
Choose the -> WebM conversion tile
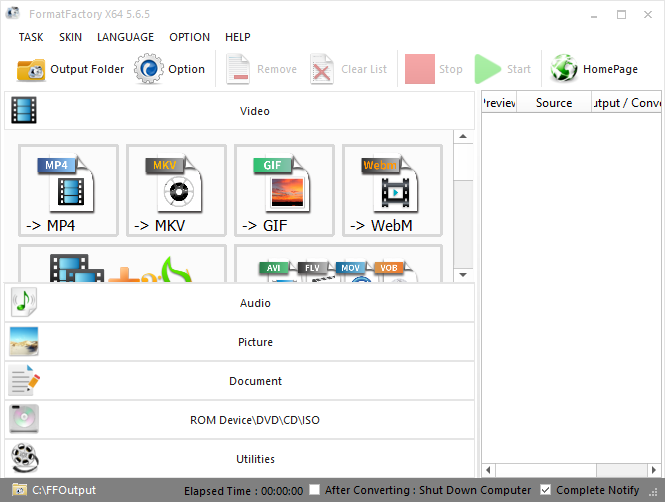393,190
